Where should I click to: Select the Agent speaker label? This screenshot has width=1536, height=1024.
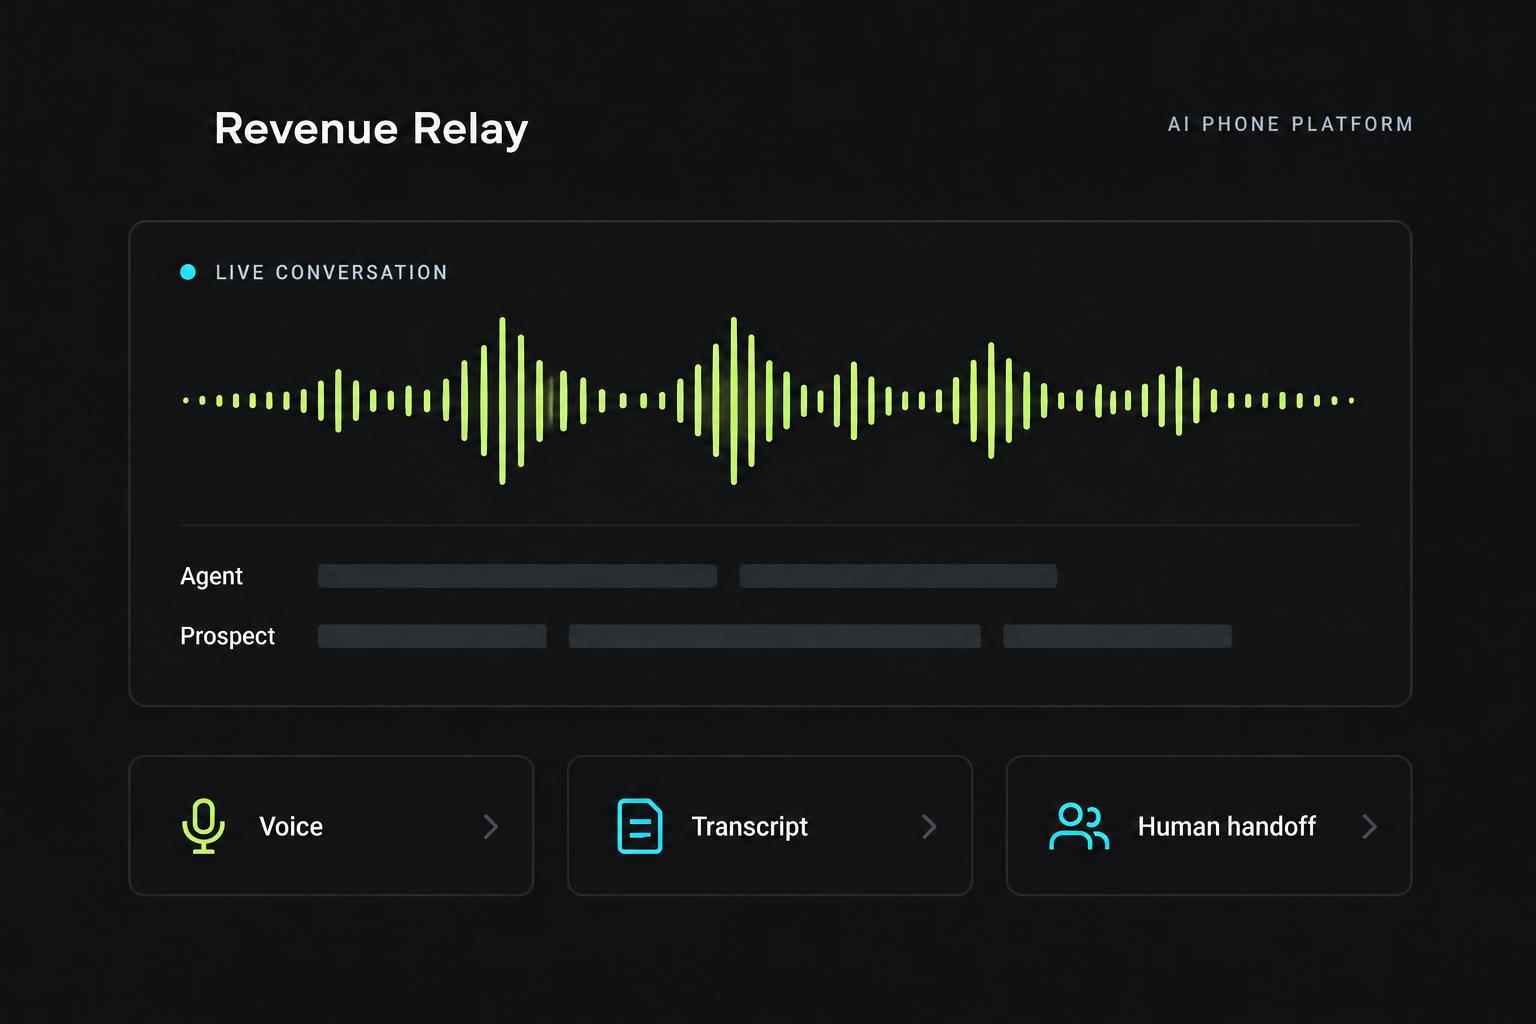(211, 576)
